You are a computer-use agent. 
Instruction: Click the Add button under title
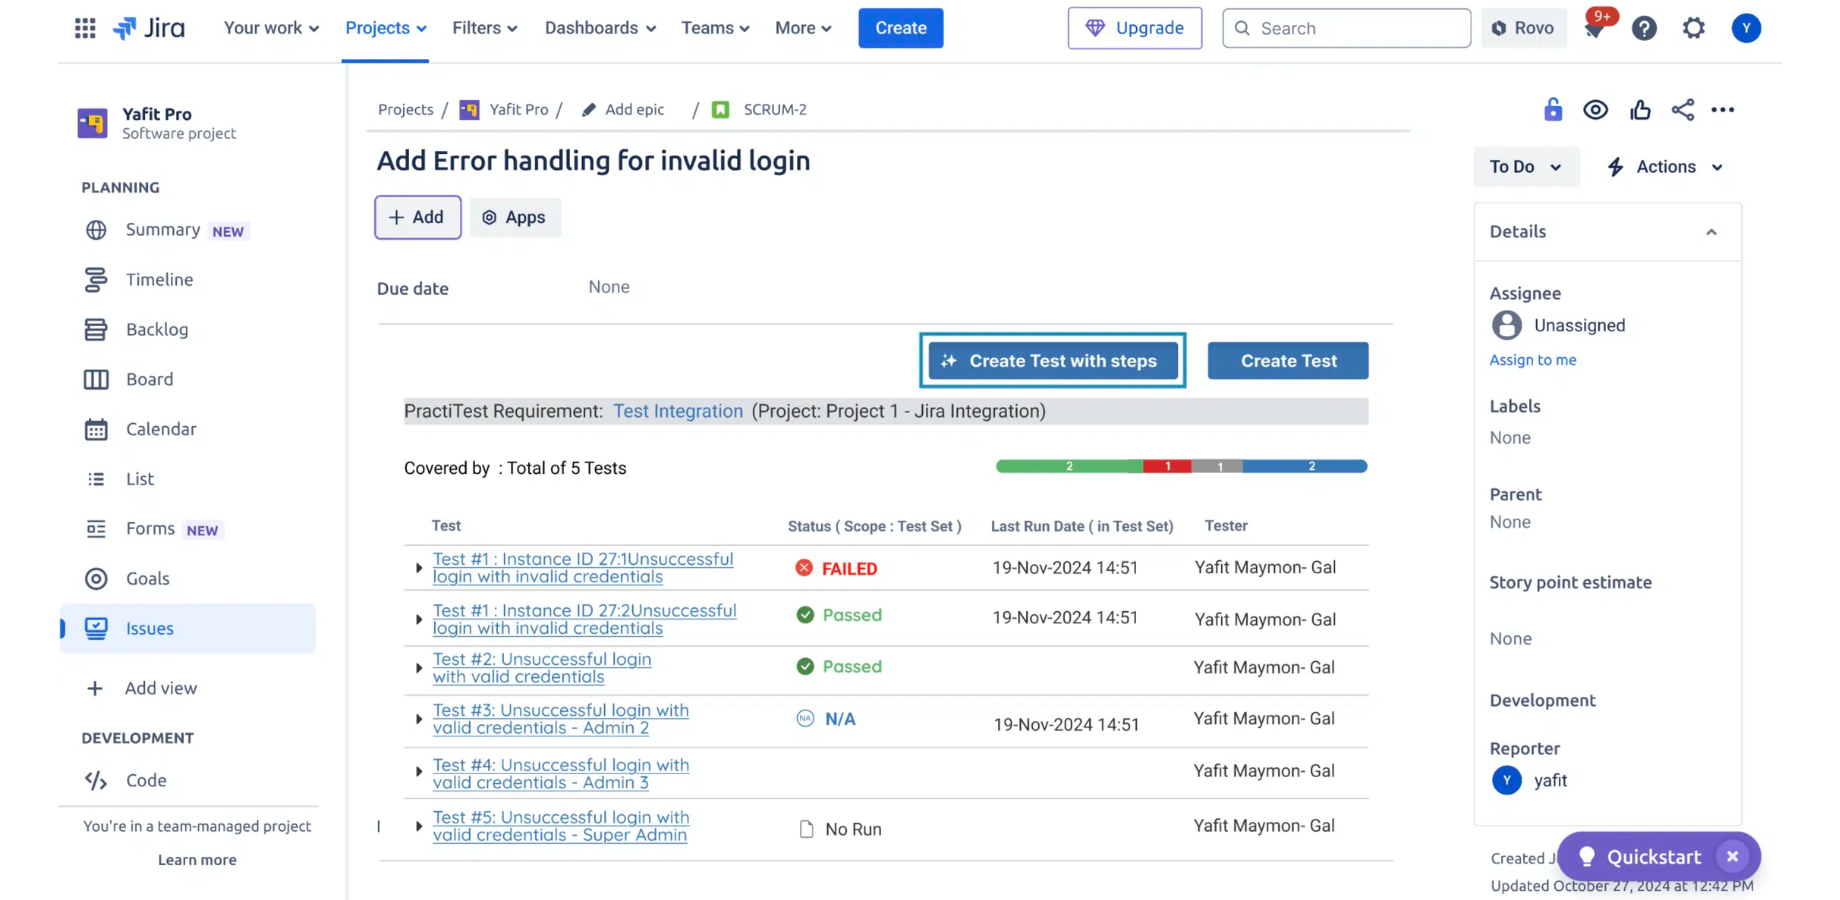[417, 217]
